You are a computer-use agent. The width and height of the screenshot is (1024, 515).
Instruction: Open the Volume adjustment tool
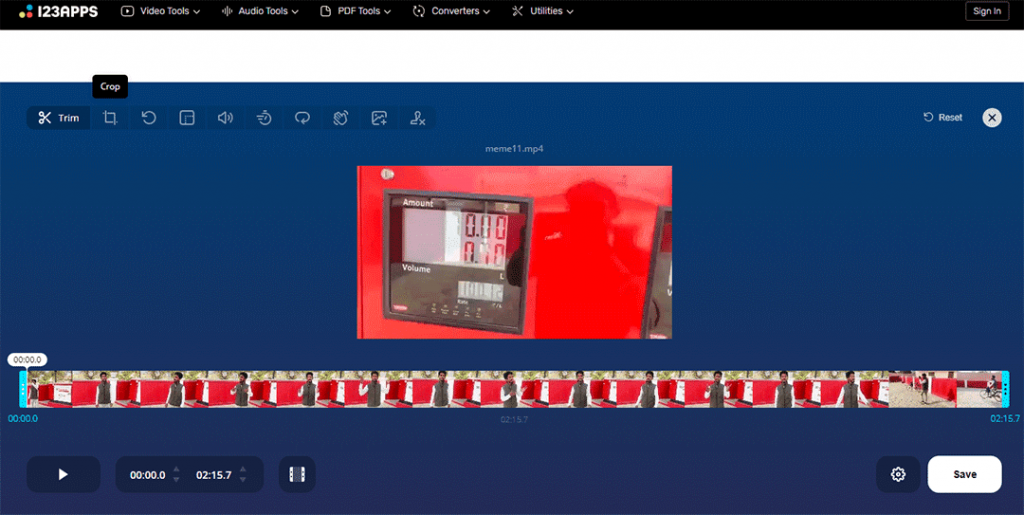[x=225, y=118]
